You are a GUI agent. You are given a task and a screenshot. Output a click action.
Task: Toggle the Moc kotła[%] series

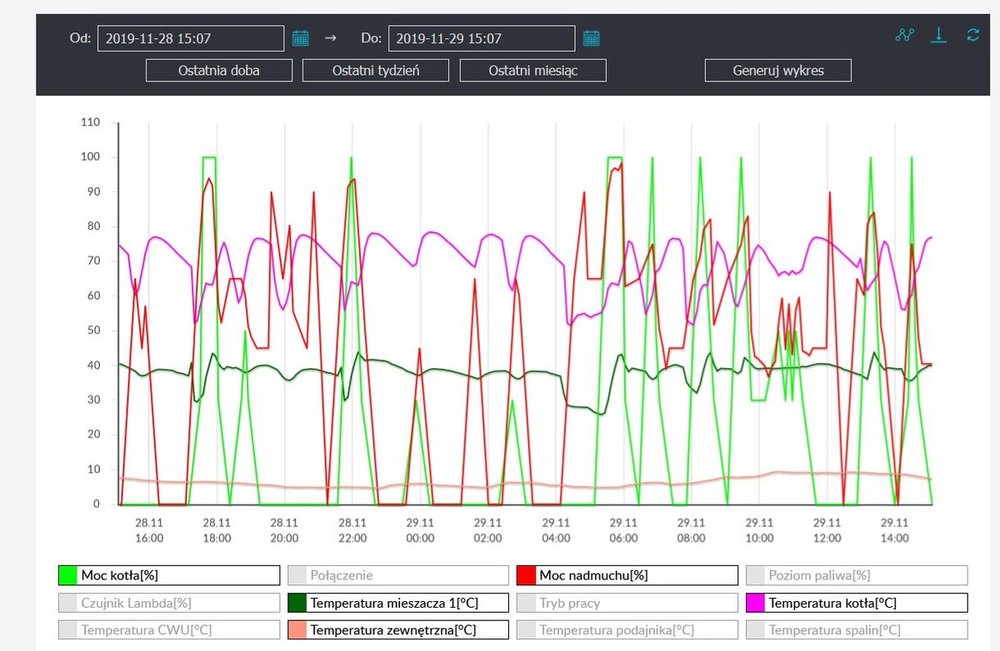tap(168, 575)
